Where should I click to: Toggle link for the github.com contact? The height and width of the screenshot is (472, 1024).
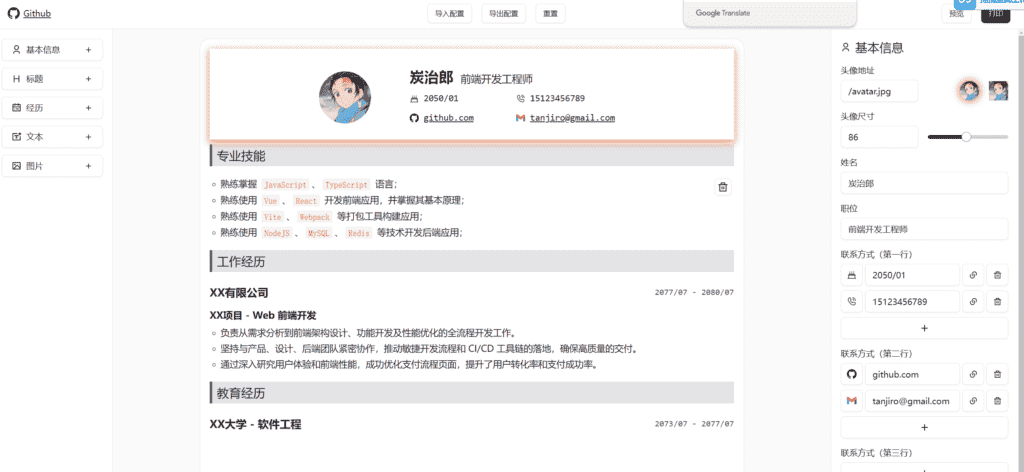click(x=973, y=375)
